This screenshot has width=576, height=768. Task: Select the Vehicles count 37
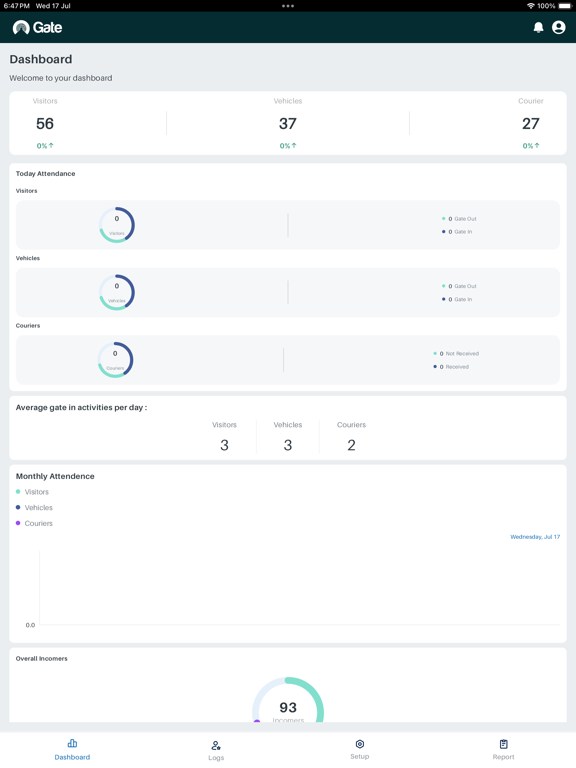(x=288, y=123)
